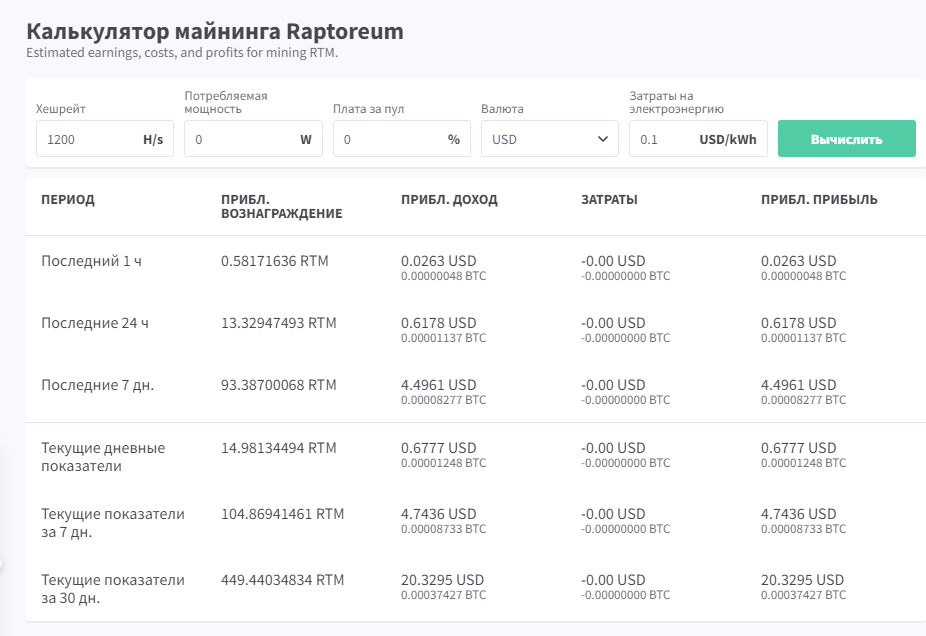Click the Текущие дневные показатели row label
926x636 pixels.
point(103,457)
